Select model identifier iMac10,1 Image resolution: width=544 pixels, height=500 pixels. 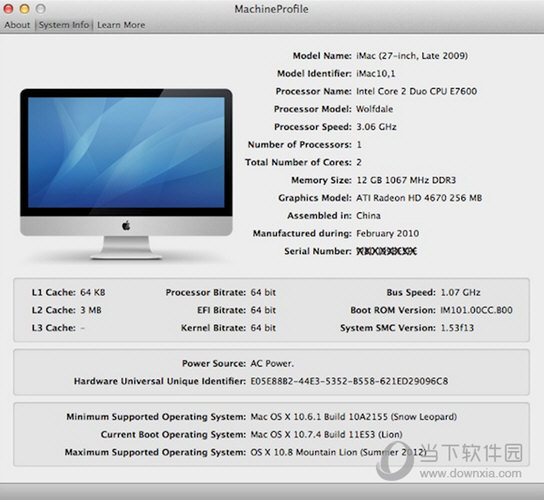[375, 74]
